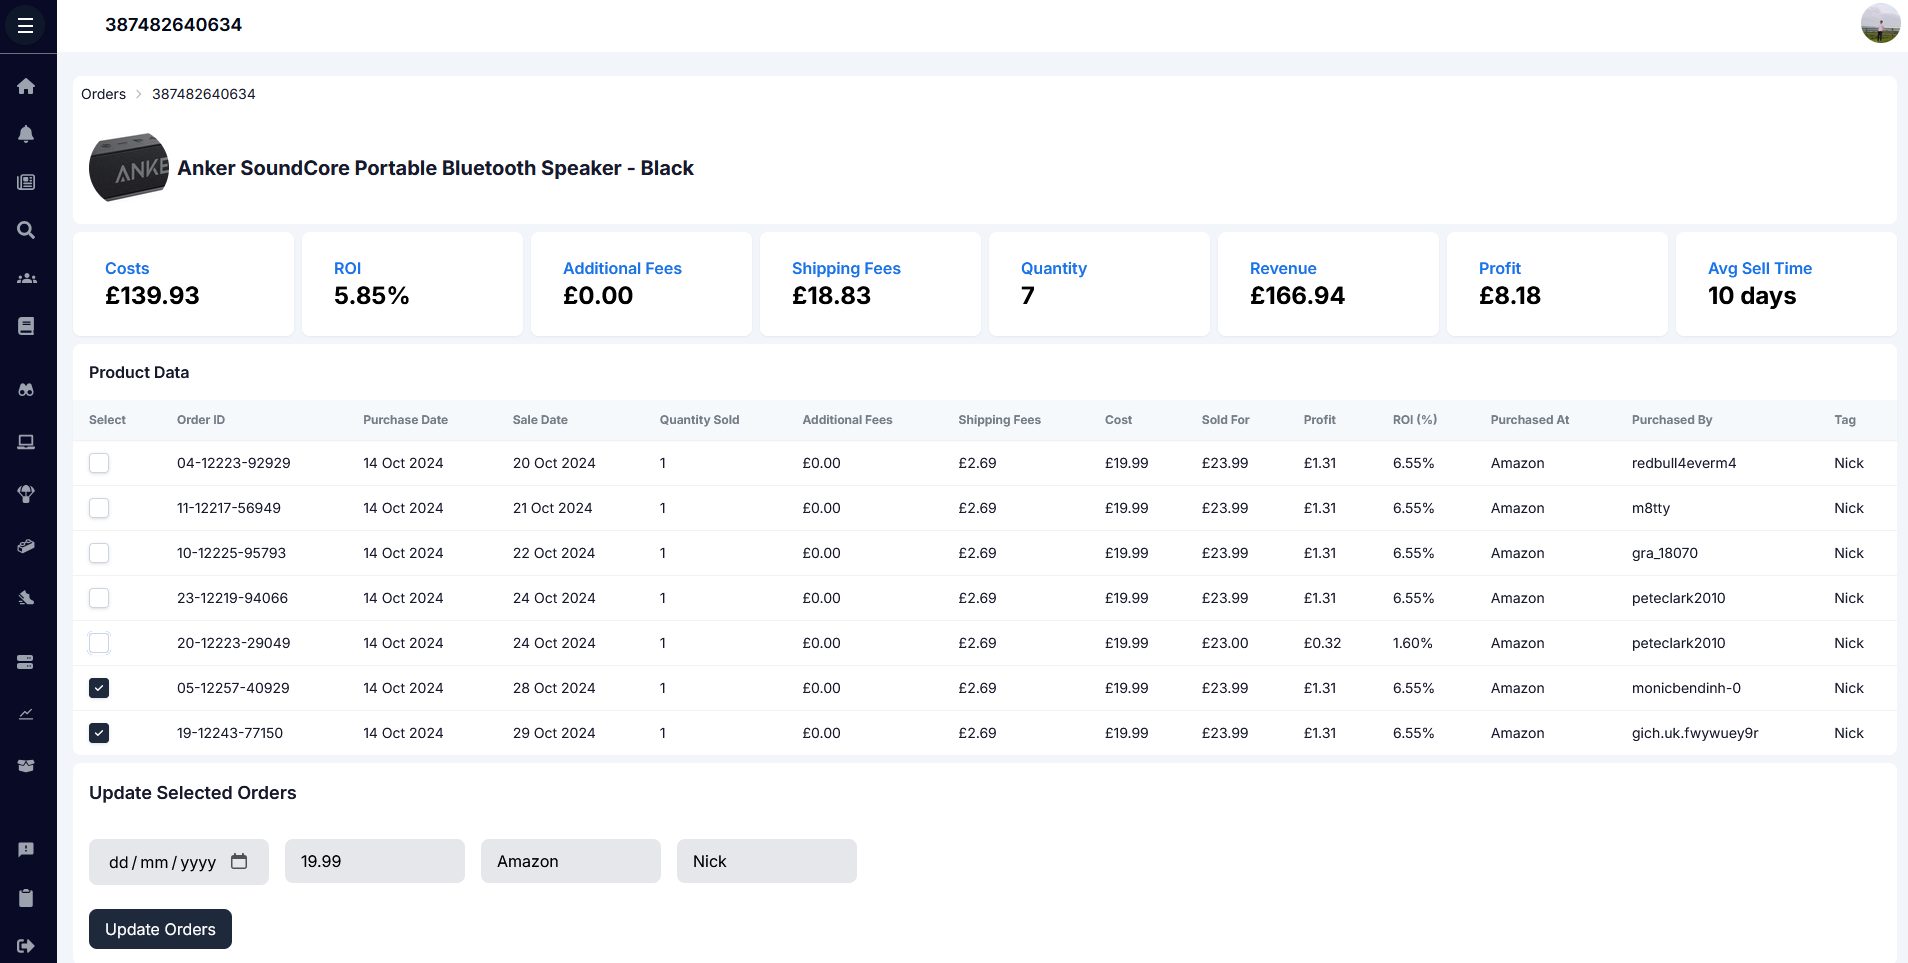Click the Avg Sell Time 10 days card
The image size is (1908, 963).
[x=1786, y=284]
